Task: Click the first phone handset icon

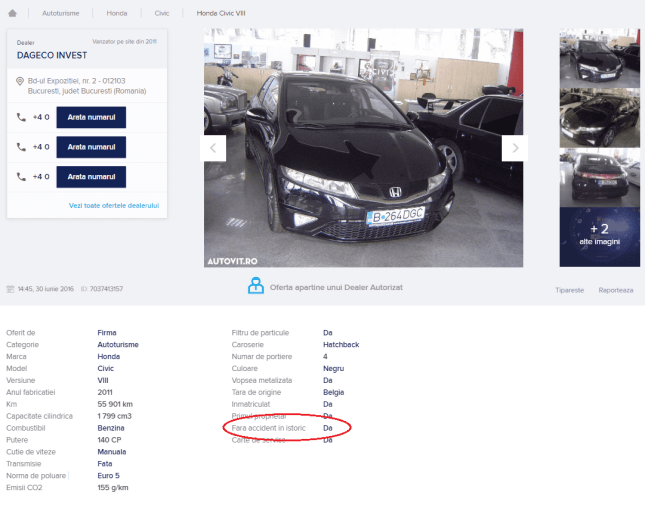Action: tap(21, 117)
